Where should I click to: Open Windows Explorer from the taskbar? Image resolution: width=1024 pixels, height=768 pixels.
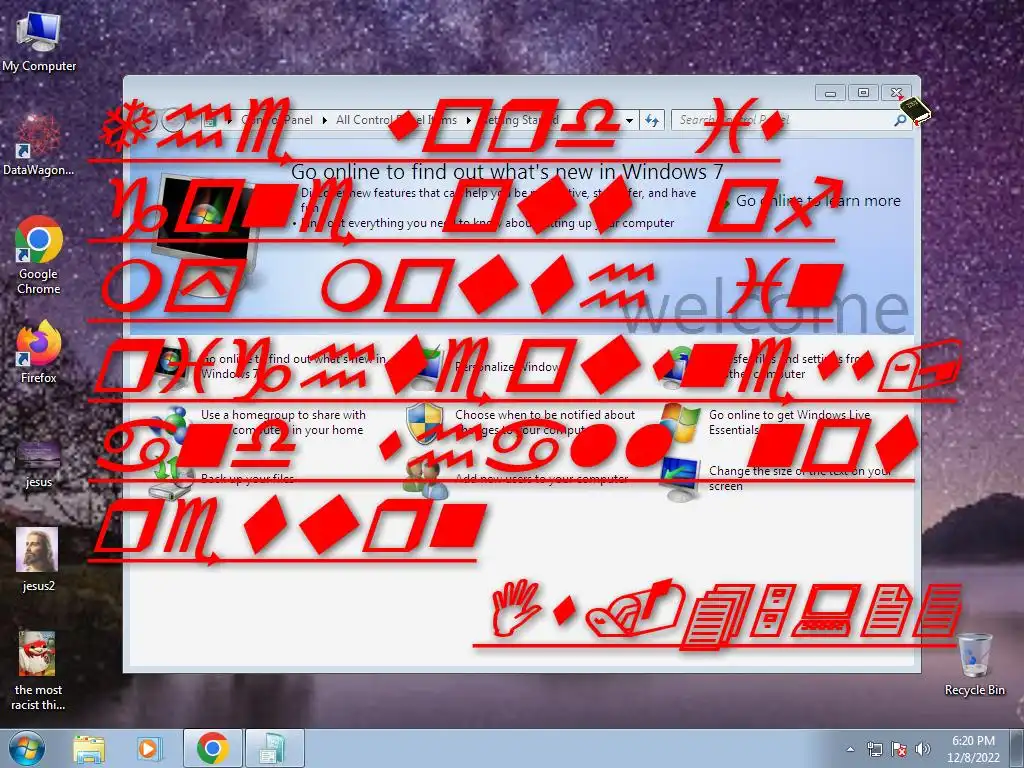[x=89, y=748]
